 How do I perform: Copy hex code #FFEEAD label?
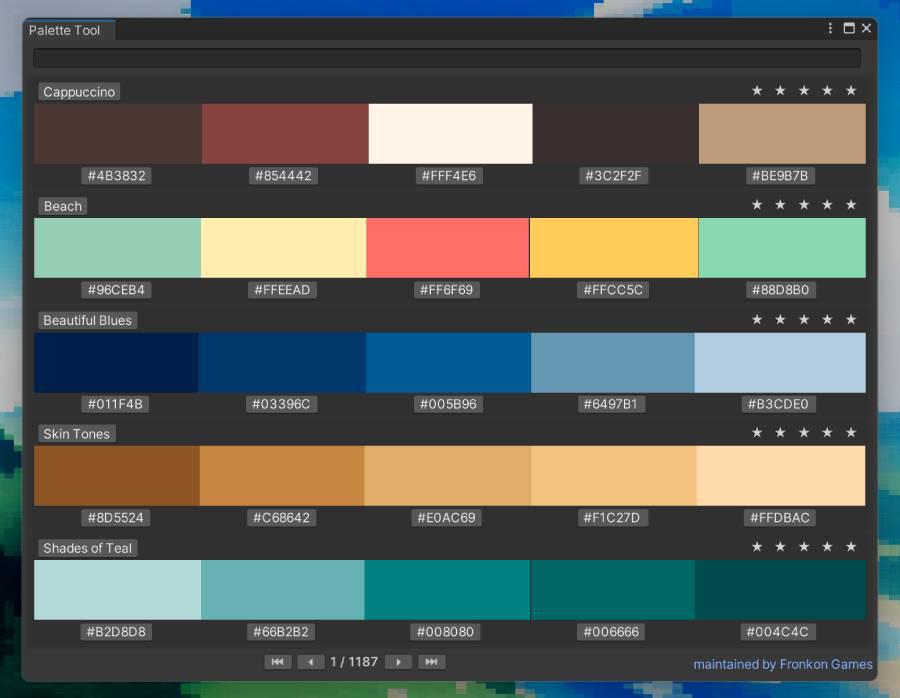click(282, 290)
